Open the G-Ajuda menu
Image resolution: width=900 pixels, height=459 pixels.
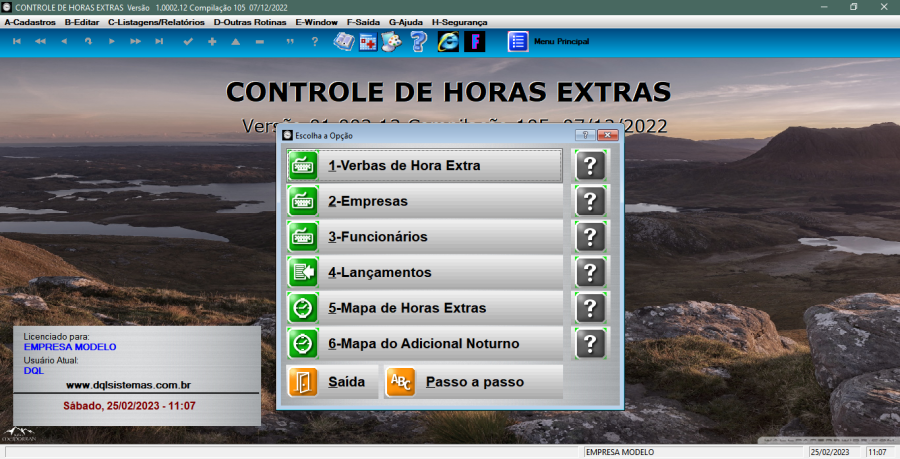pyautogui.click(x=405, y=21)
